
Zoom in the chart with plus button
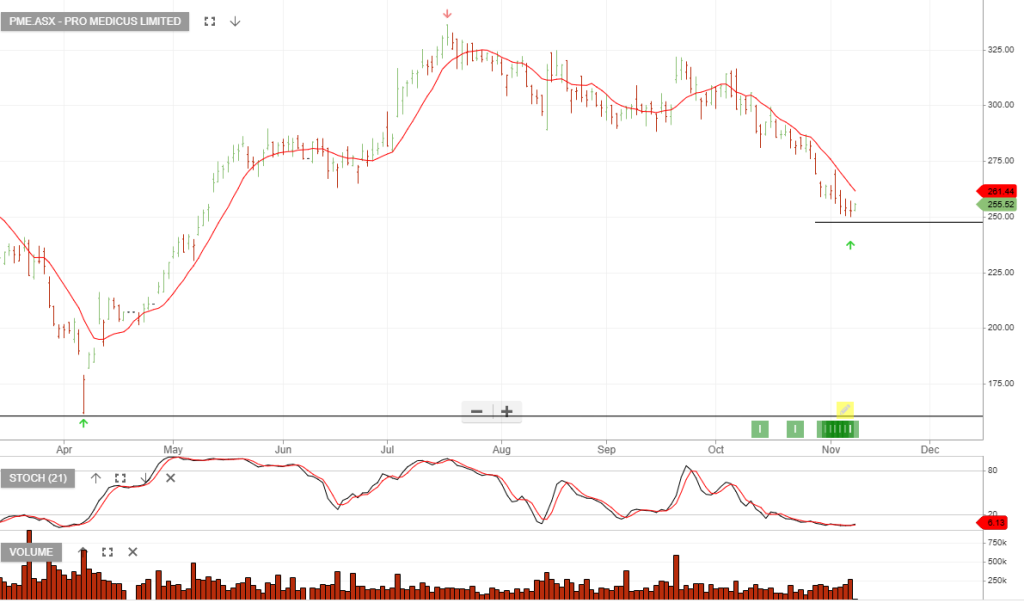[x=507, y=411]
